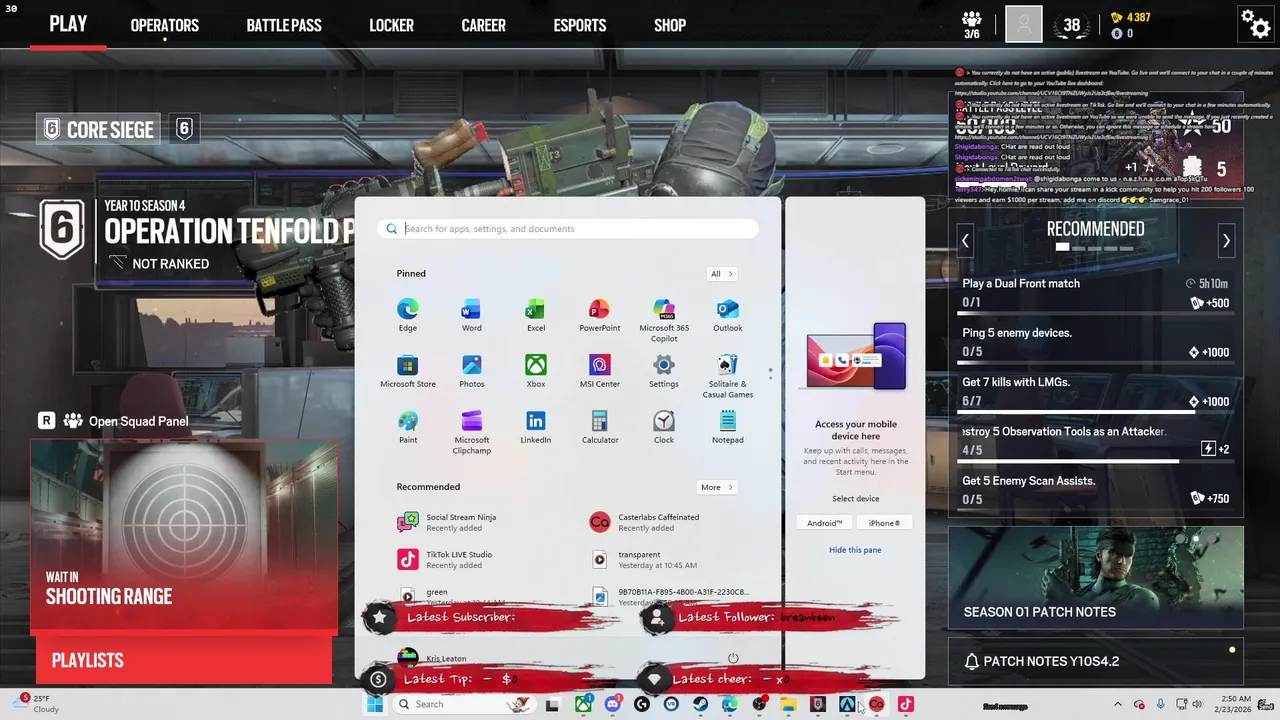The width and height of the screenshot is (1280, 720).
Task: Expand More recommended items
Action: click(716, 487)
